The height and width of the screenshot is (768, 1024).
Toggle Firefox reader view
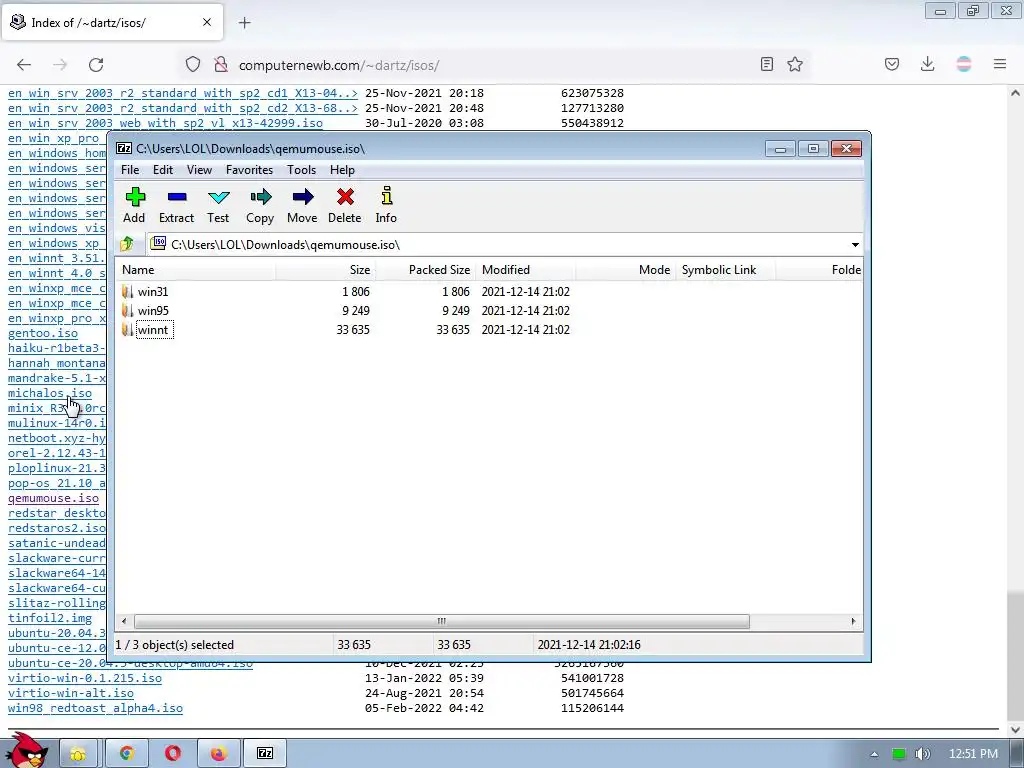point(767,64)
